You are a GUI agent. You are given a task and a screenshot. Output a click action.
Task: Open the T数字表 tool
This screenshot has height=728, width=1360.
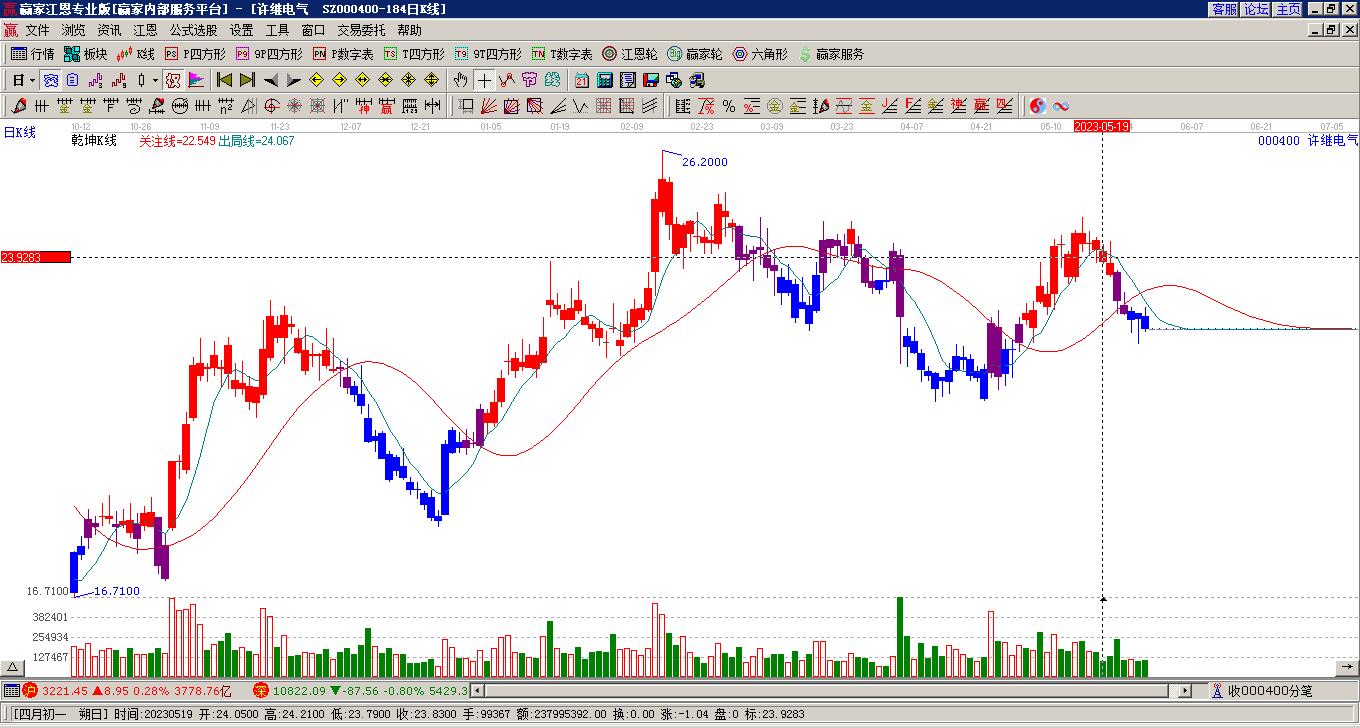(562, 54)
